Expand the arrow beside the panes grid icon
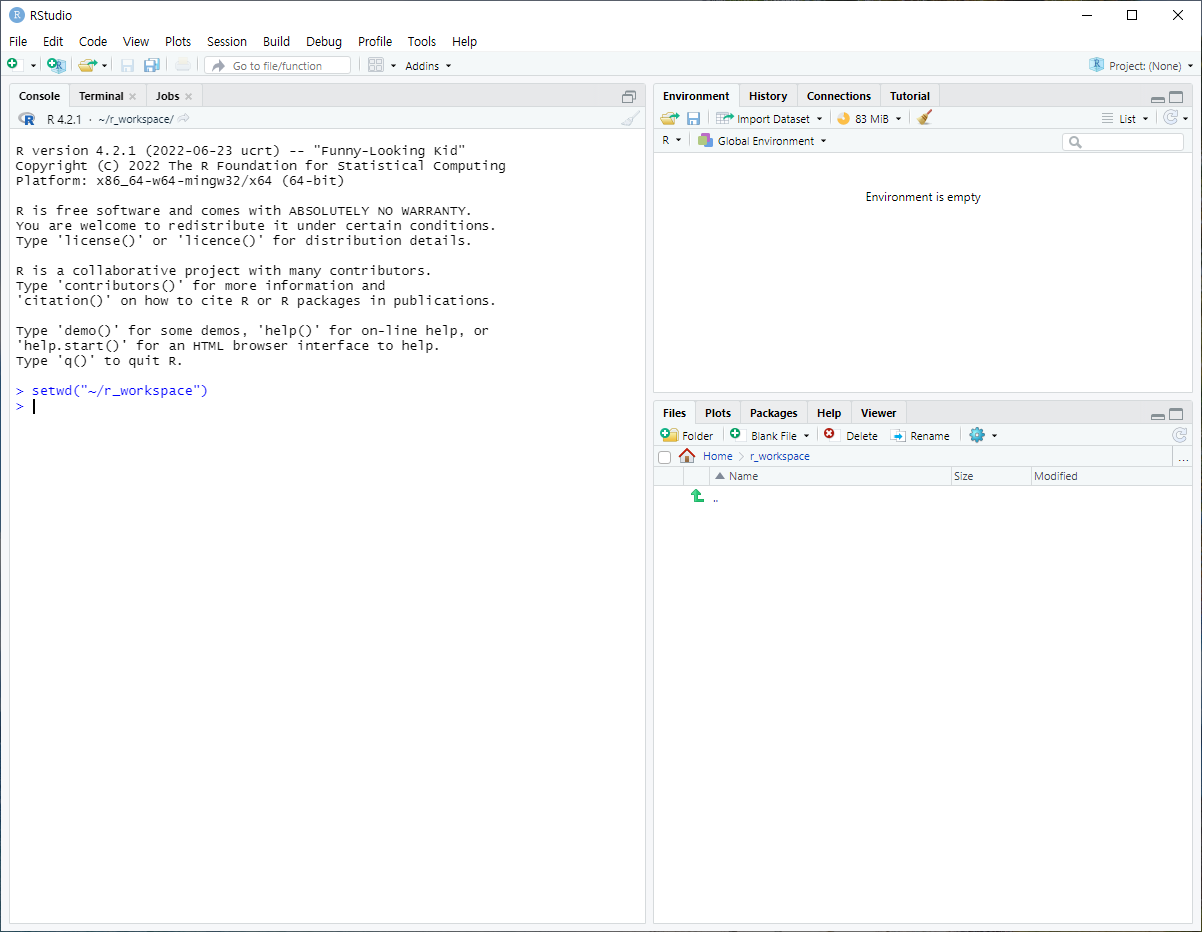 393,66
